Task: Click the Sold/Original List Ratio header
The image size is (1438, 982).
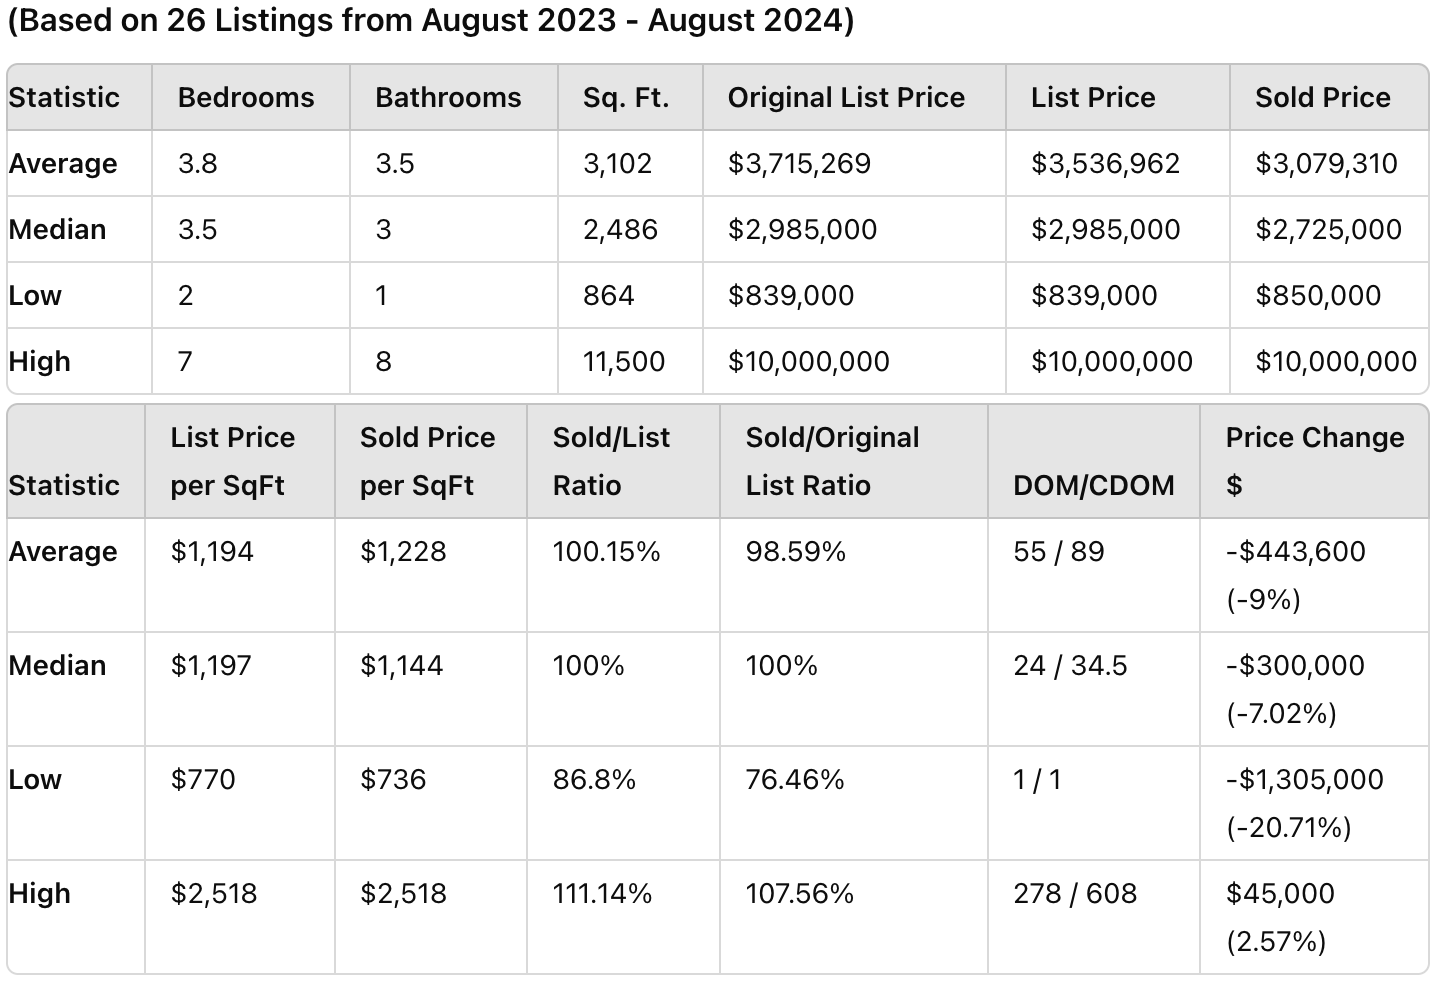Action: click(832, 461)
